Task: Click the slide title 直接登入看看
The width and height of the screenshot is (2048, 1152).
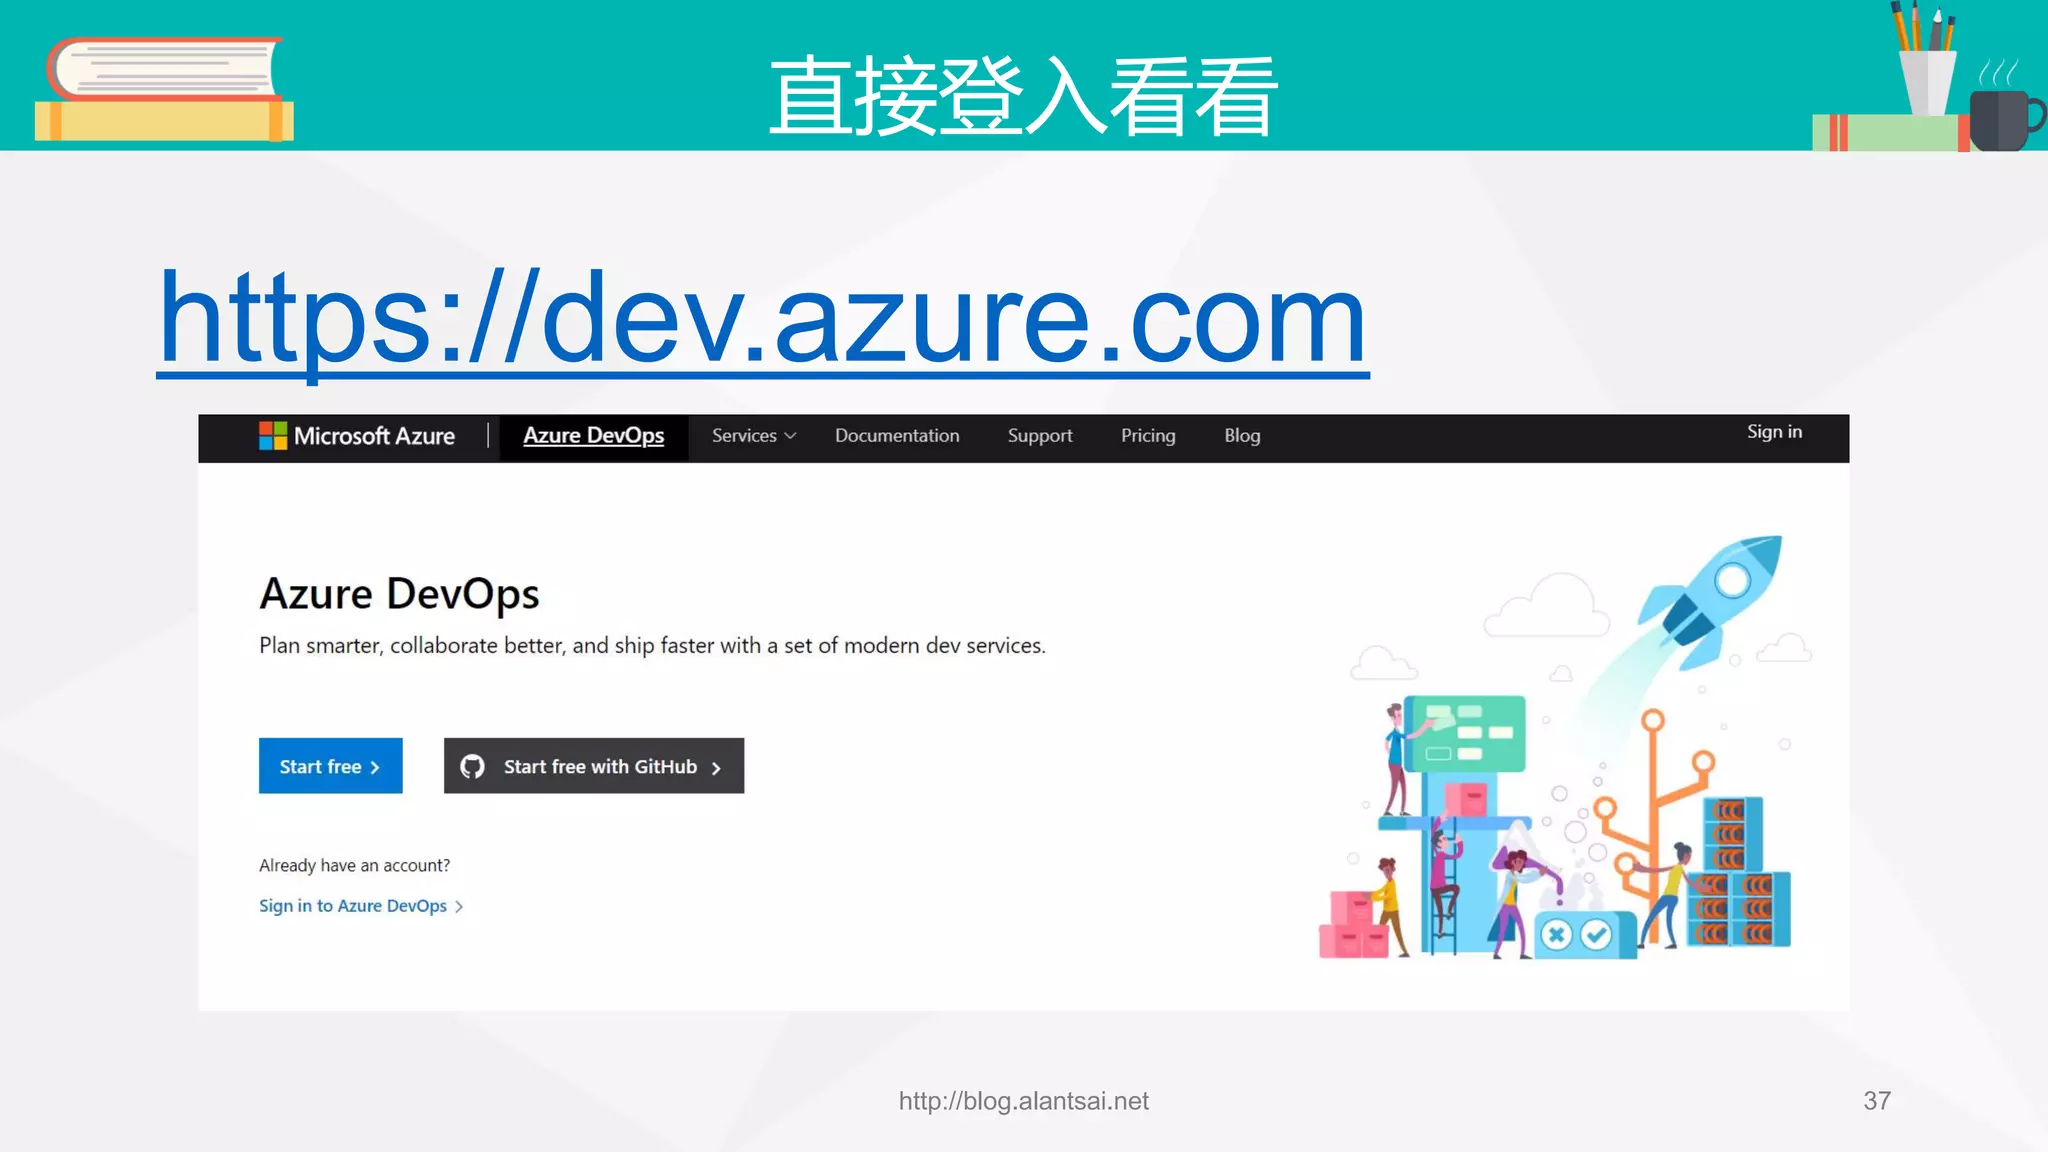Action: point(1023,96)
